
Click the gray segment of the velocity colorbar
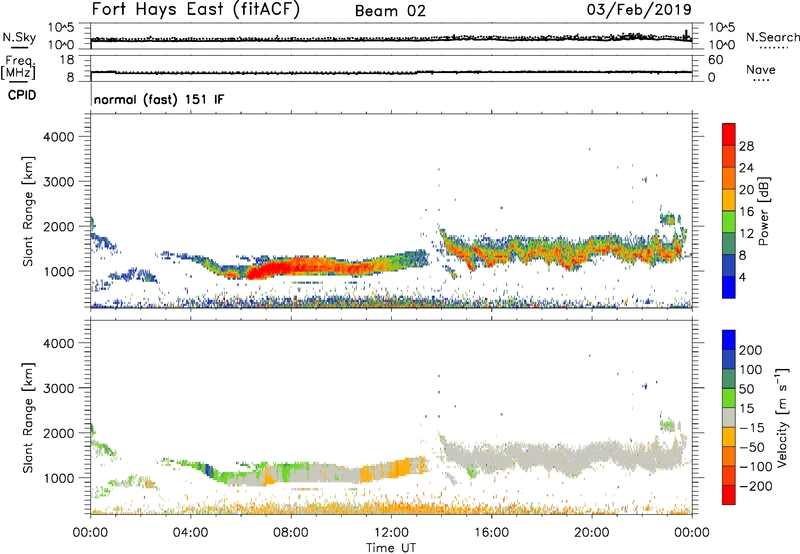[x=729, y=418]
